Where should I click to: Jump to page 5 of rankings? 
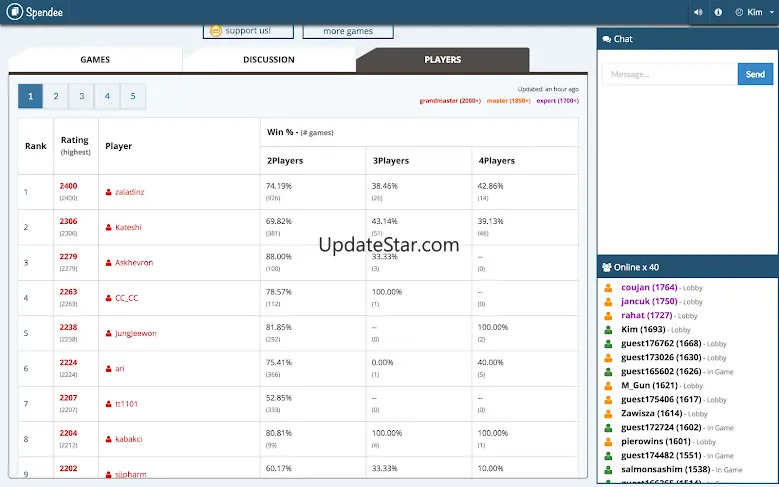[x=133, y=97]
